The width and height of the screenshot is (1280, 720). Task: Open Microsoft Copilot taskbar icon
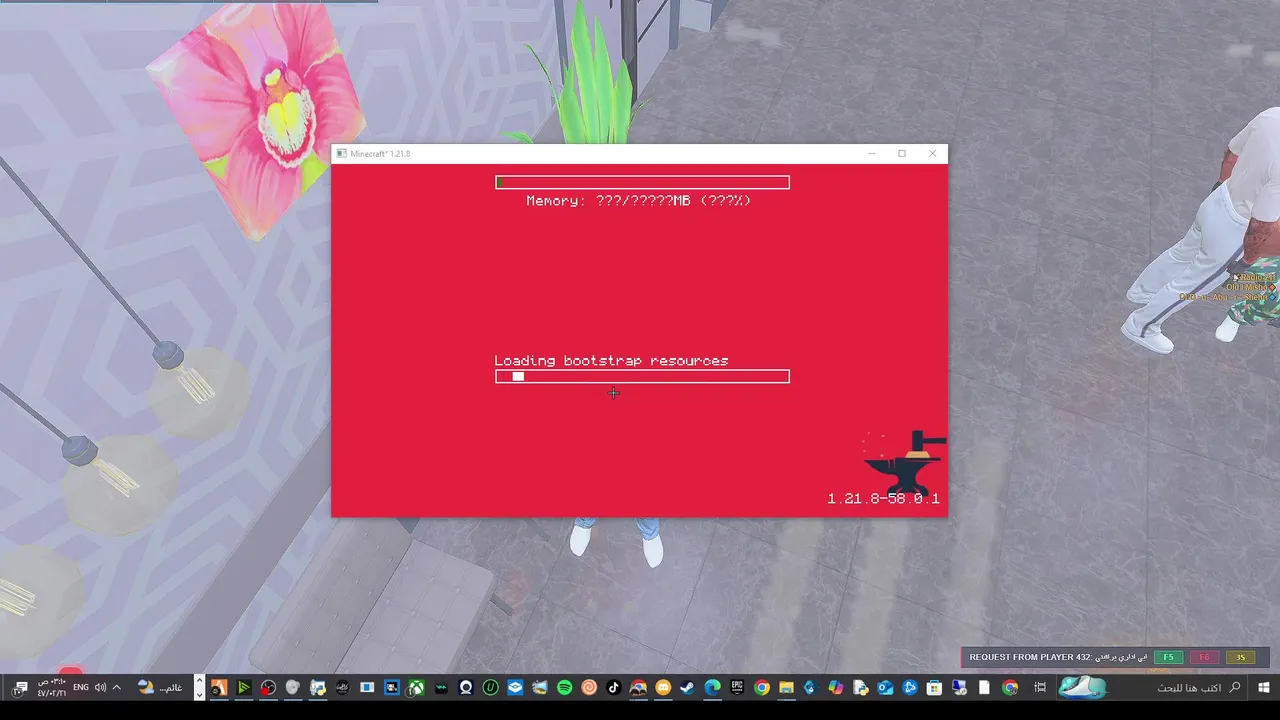pos(835,688)
